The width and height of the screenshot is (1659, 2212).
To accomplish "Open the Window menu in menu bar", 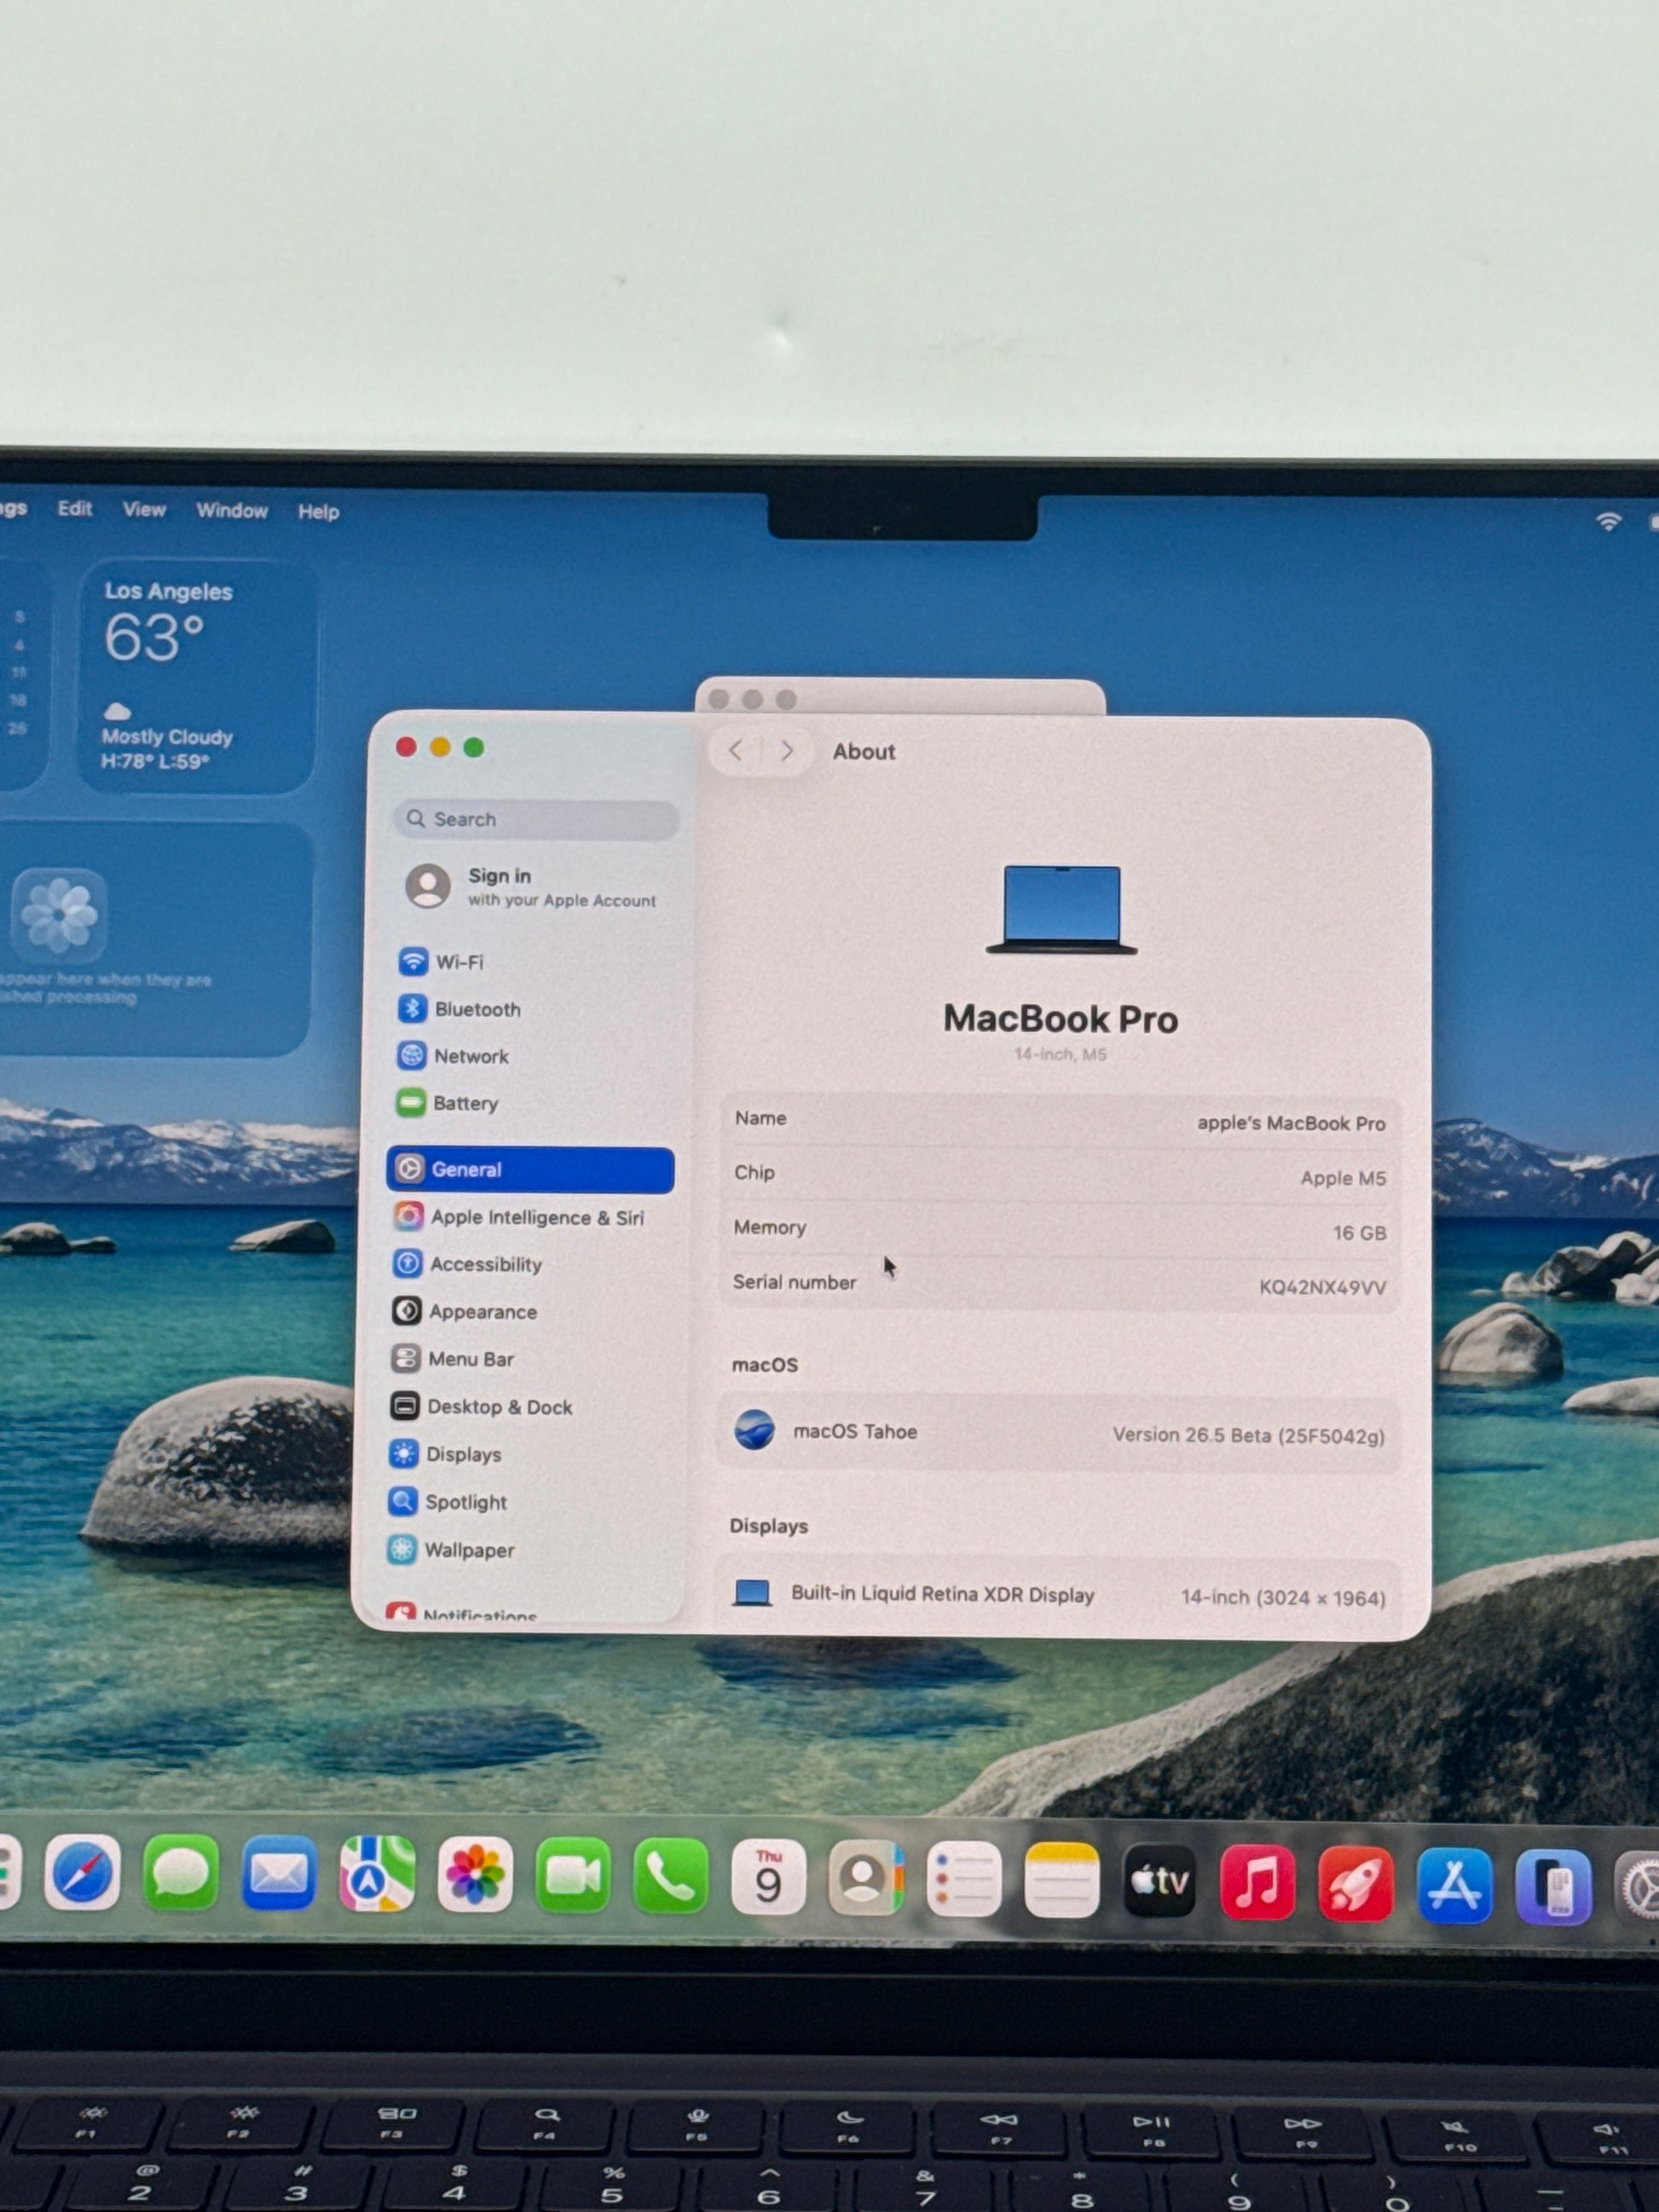I will click(232, 510).
